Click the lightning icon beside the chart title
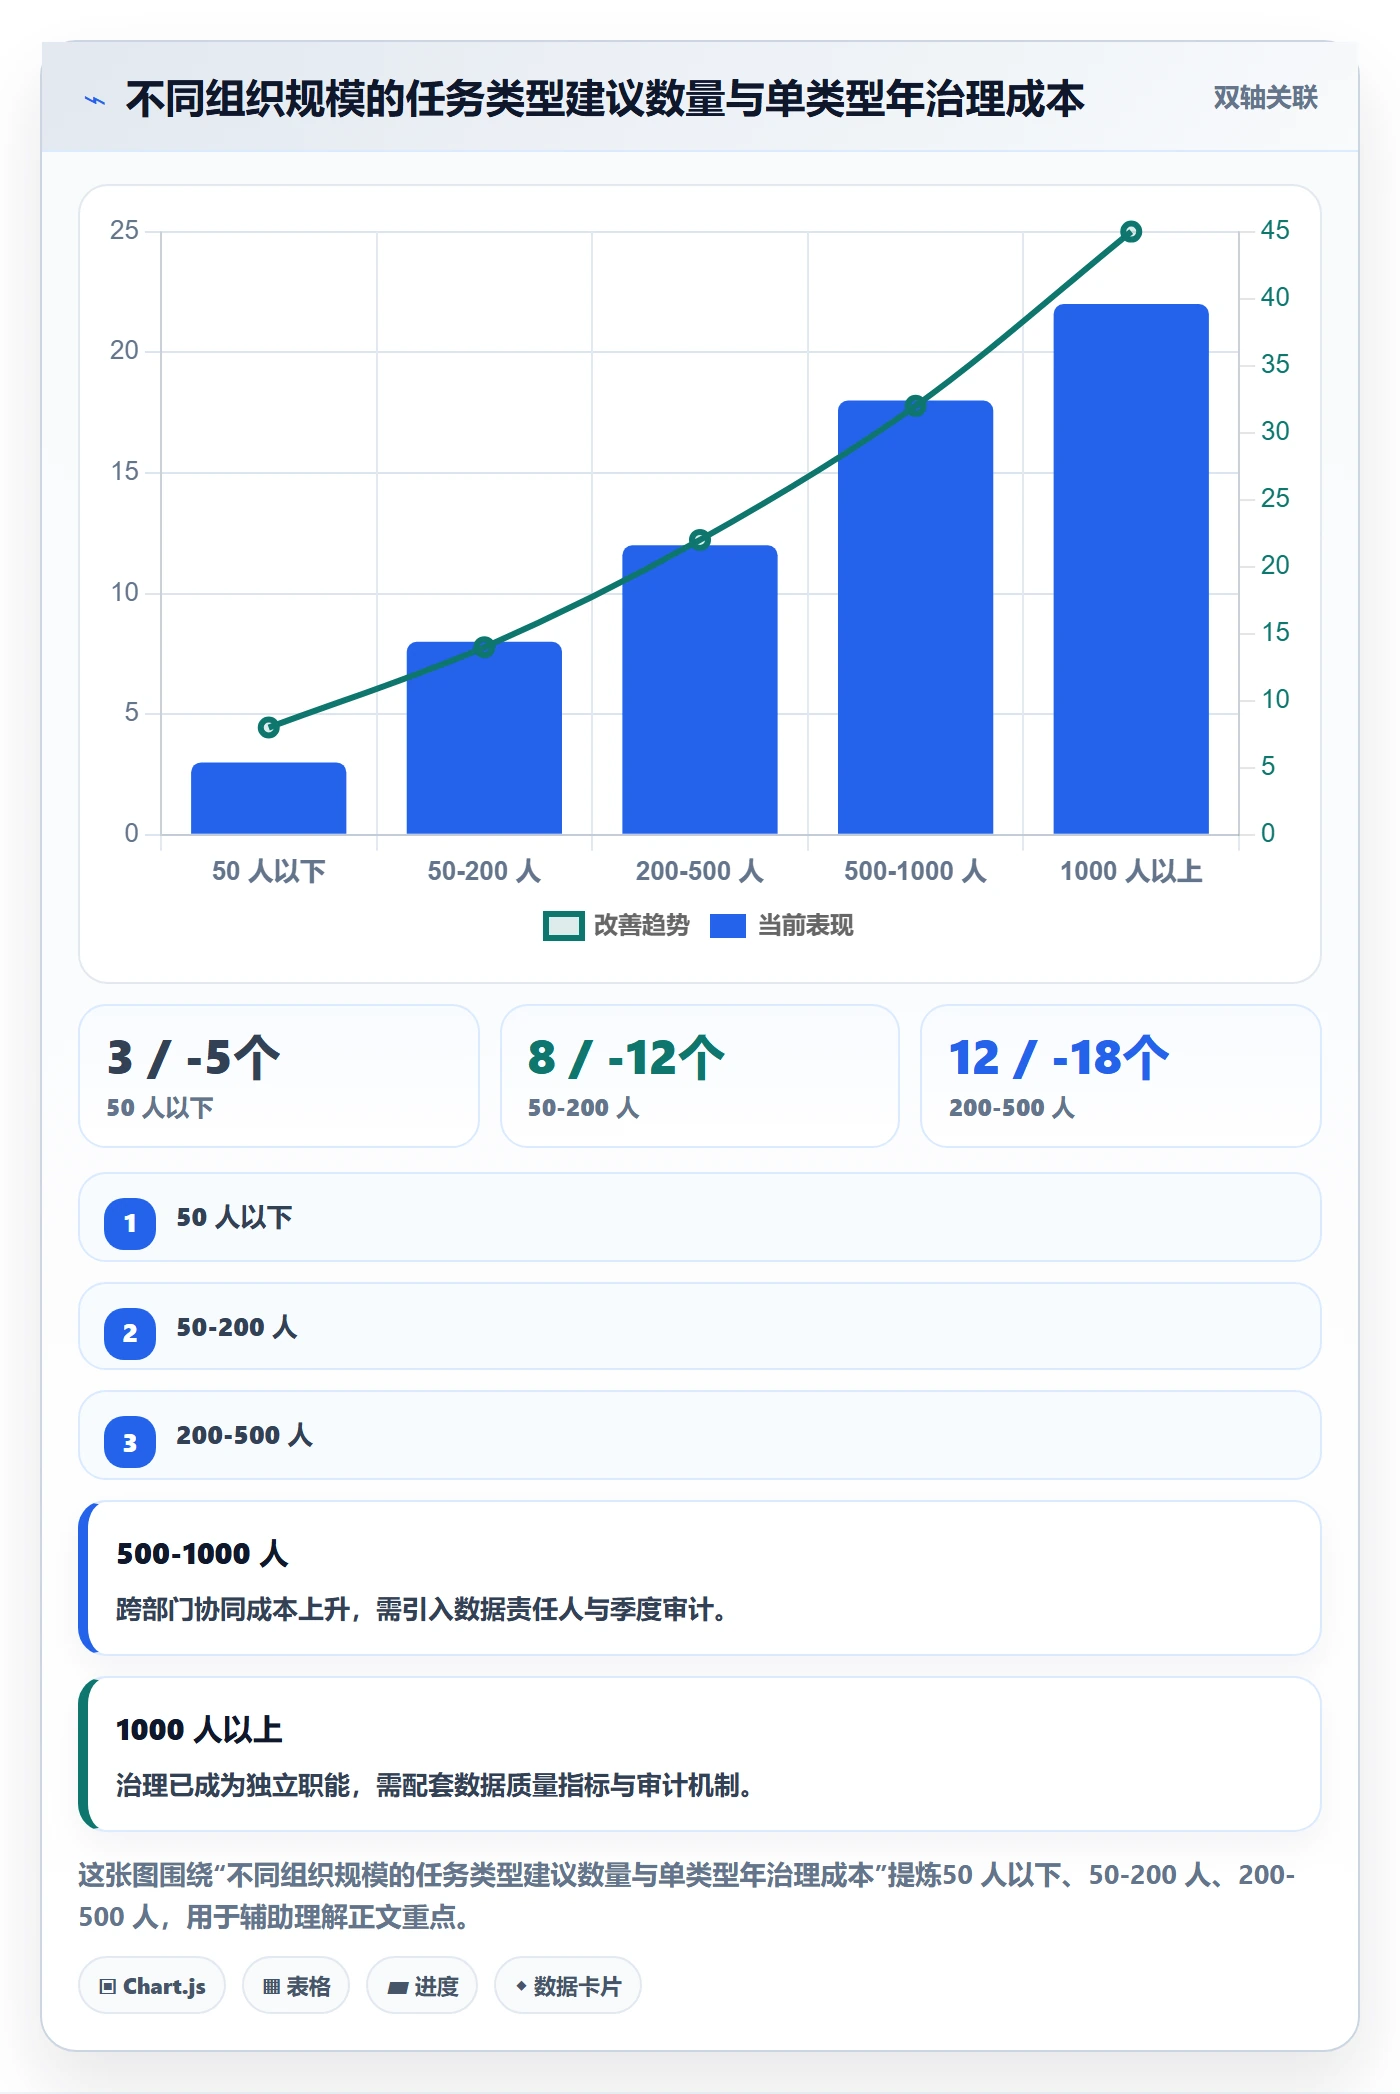 [x=95, y=100]
